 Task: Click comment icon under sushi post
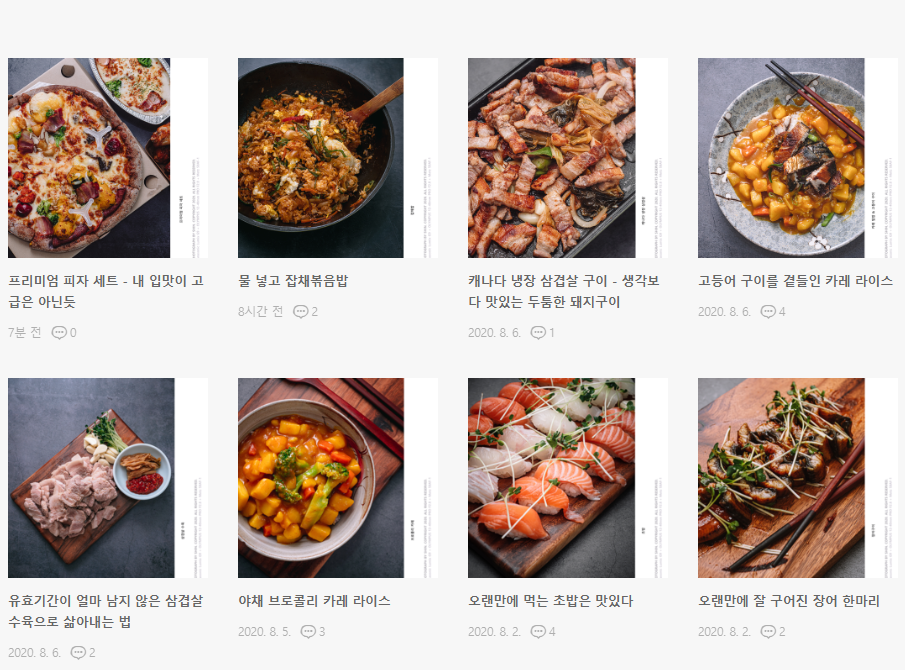coord(538,632)
